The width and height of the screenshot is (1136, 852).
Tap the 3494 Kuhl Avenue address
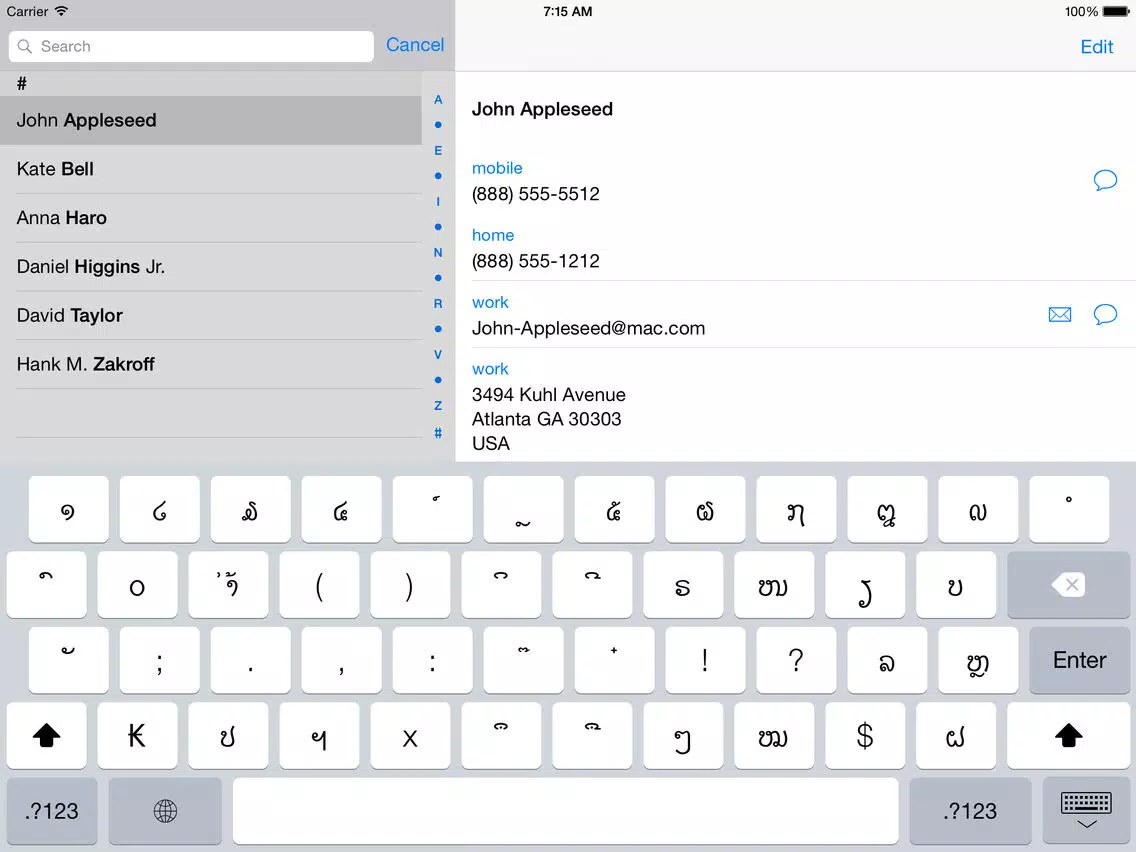point(548,419)
